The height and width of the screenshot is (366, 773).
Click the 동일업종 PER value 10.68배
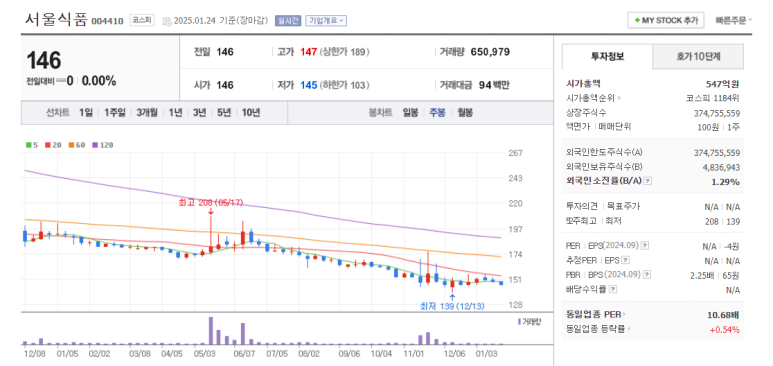[x=724, y=315]
